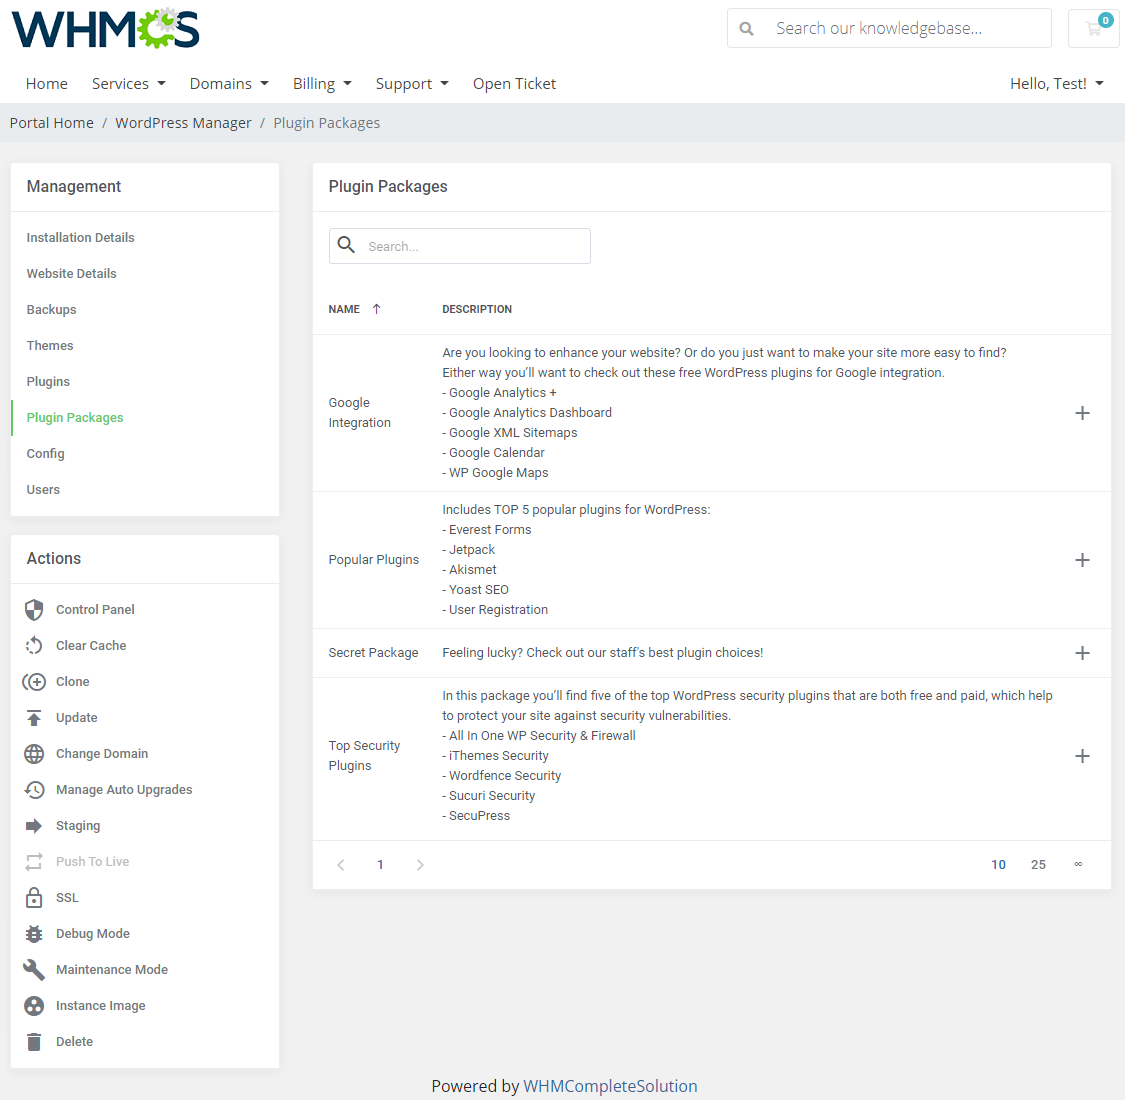Expand the Google Integration plugin package

point(1083,412)
